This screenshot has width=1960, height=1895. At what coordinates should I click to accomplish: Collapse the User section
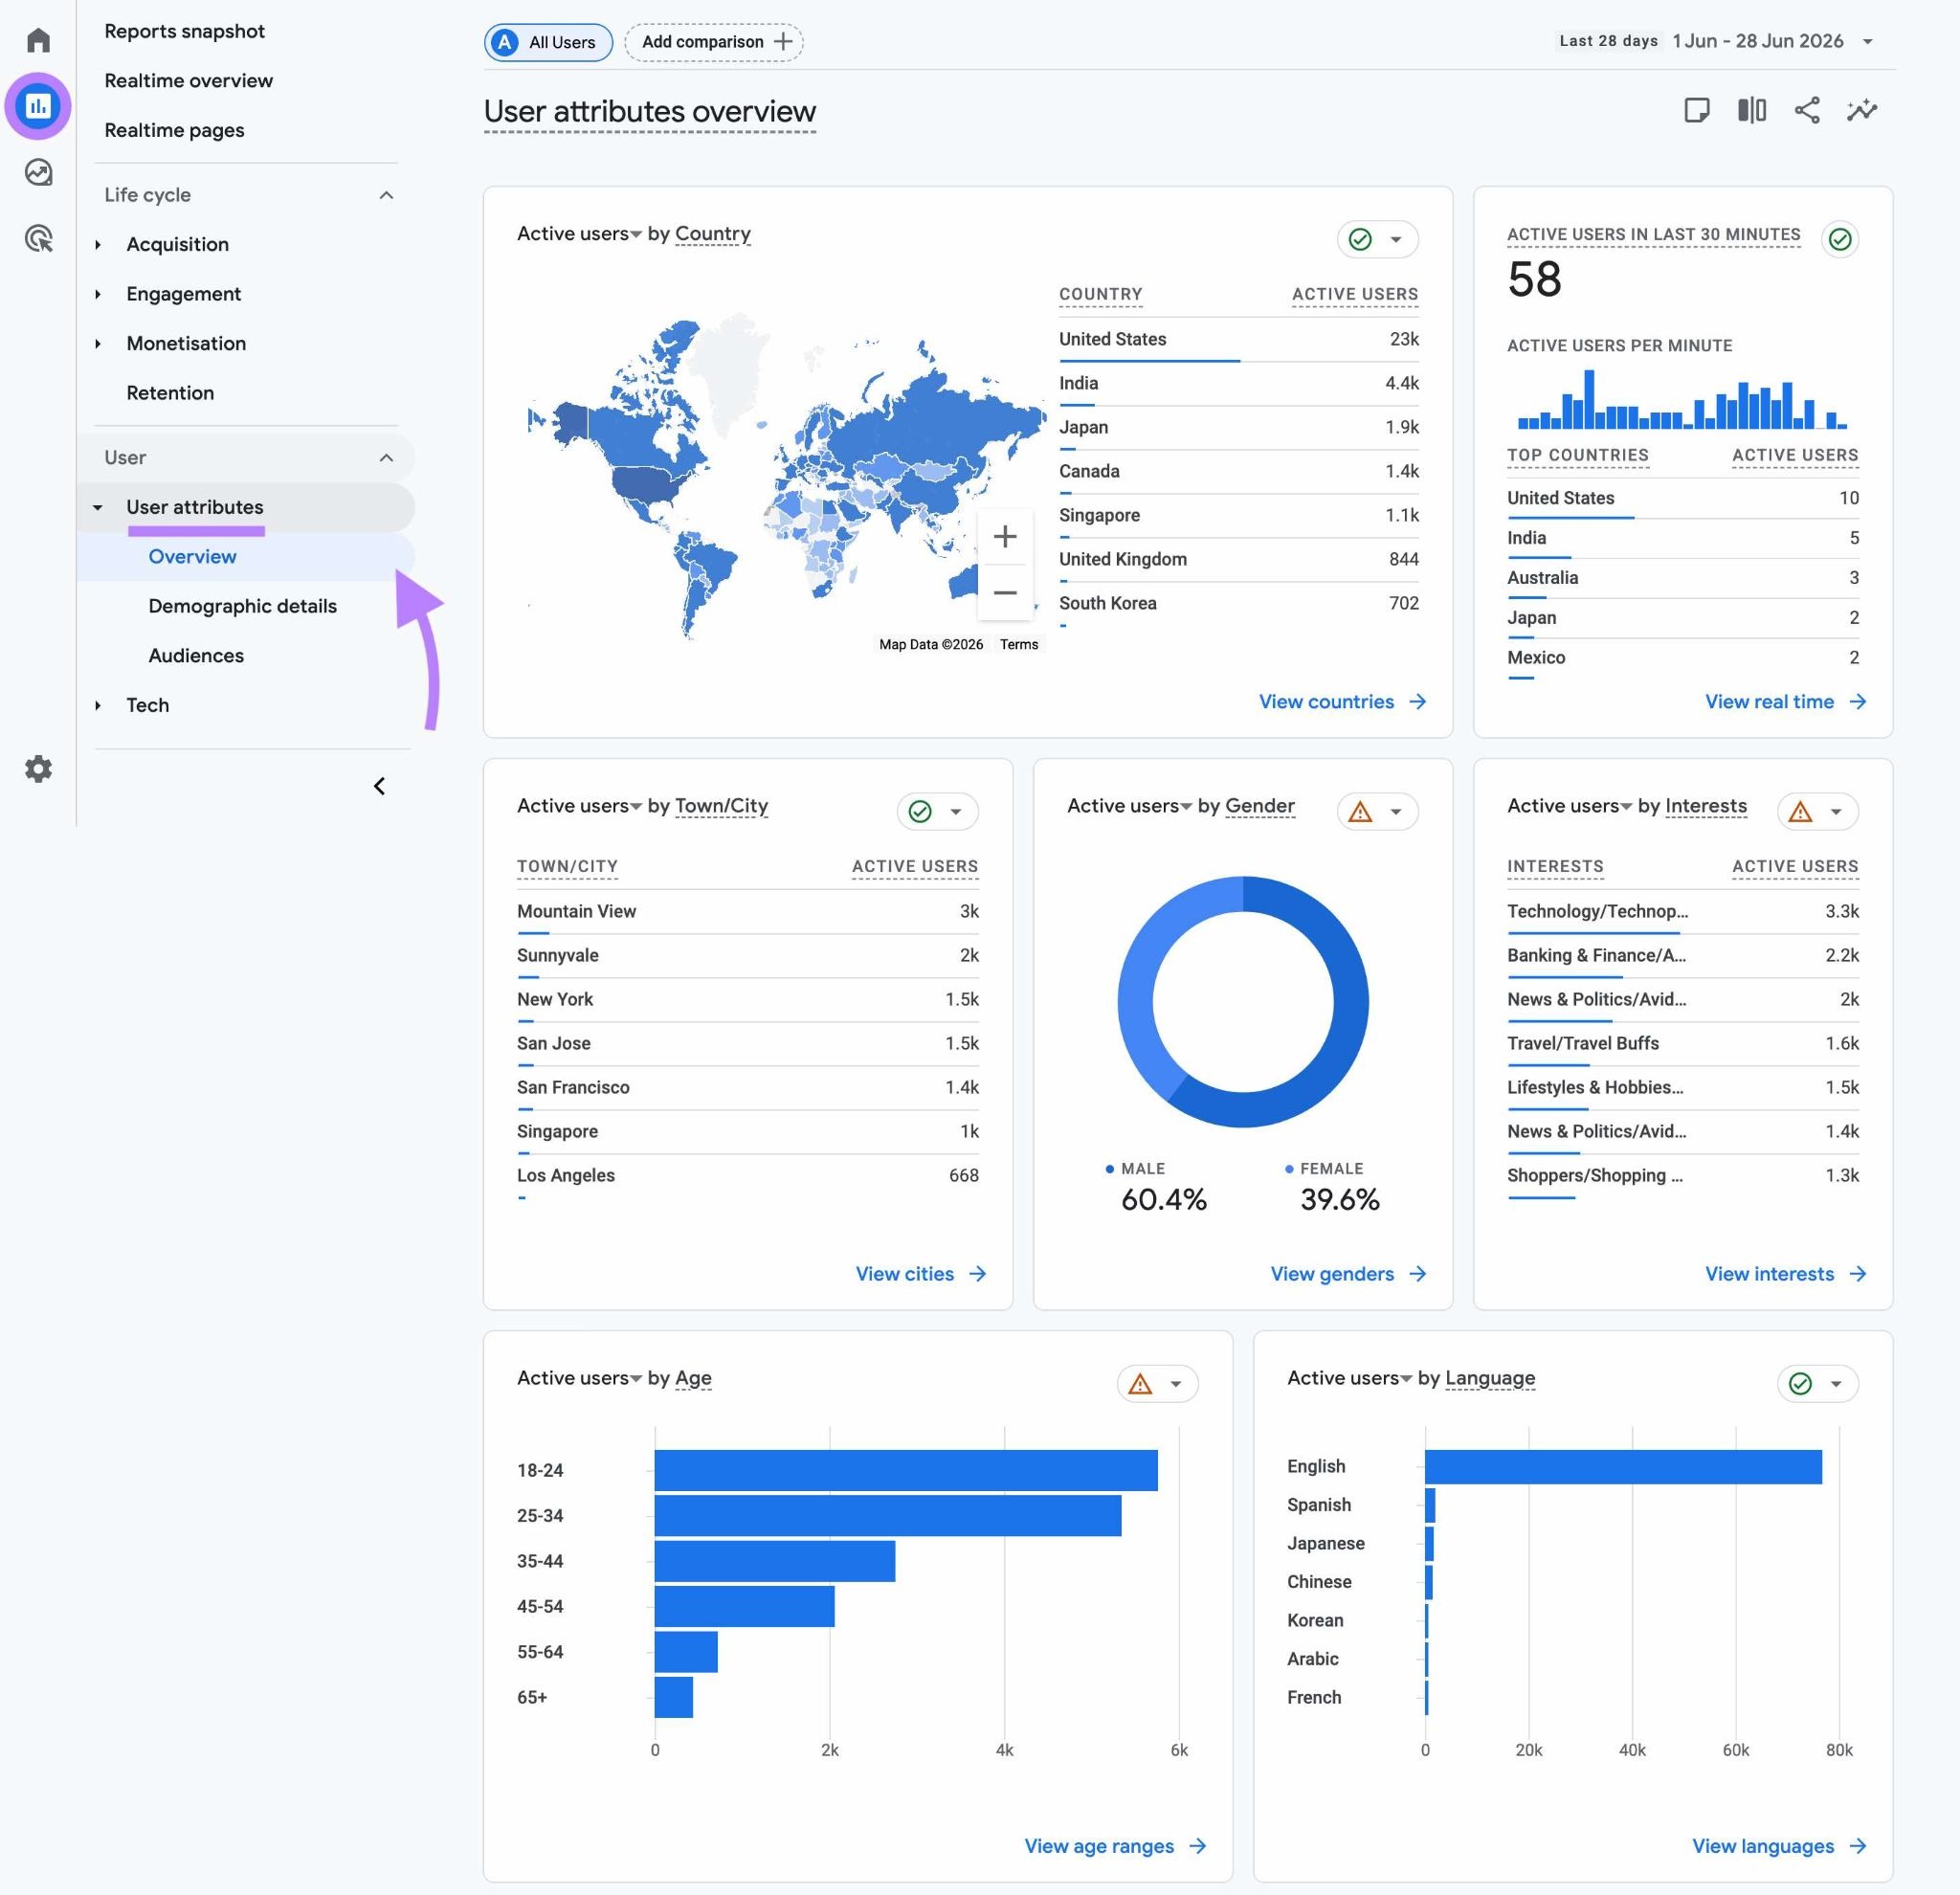[386, 458]
